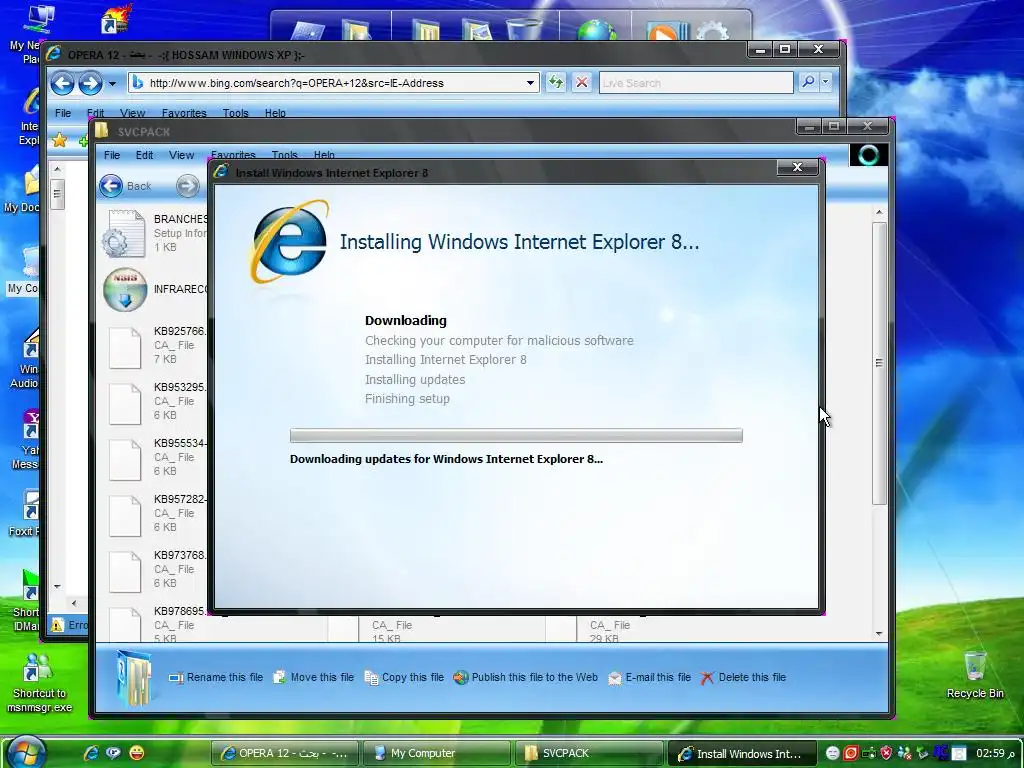Click the Forward arrow in Internet Explorer window
Image resolution: width=1024 pixels, height=768 pixels.
(x=90, y=83)
